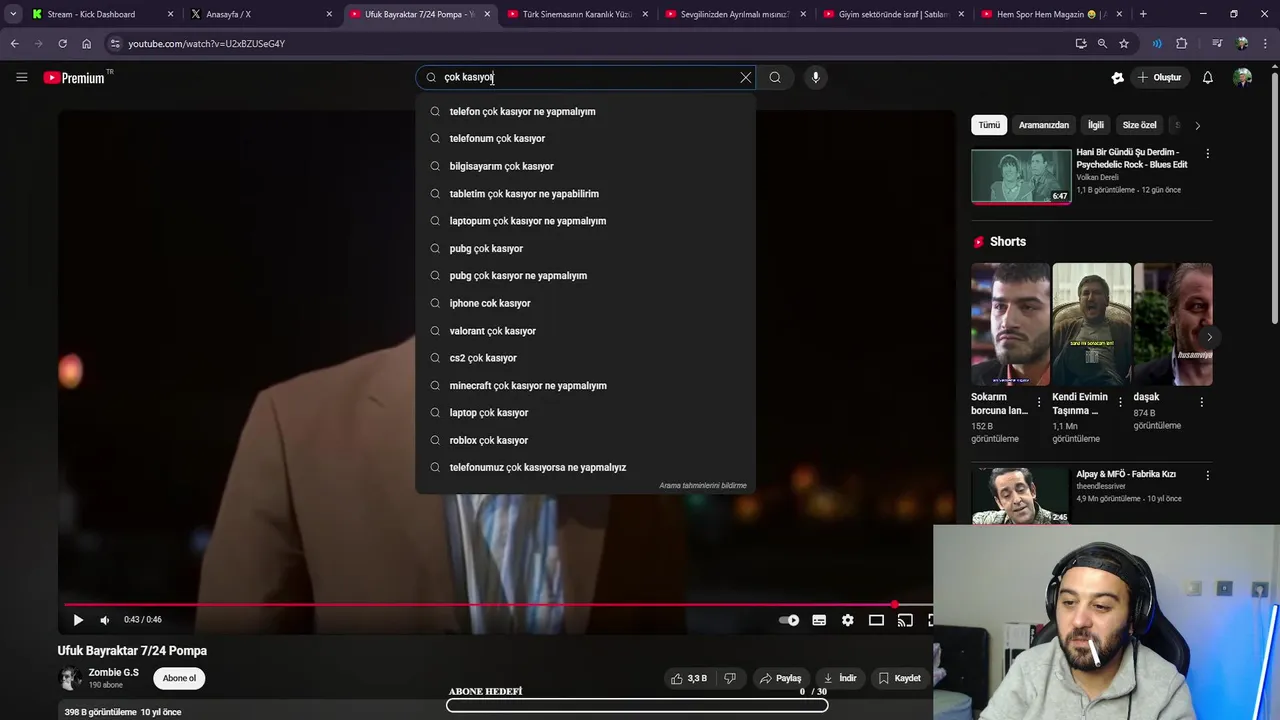1280x720 pixels.
Task: Mute the video volume speaker
Action: 105,620
